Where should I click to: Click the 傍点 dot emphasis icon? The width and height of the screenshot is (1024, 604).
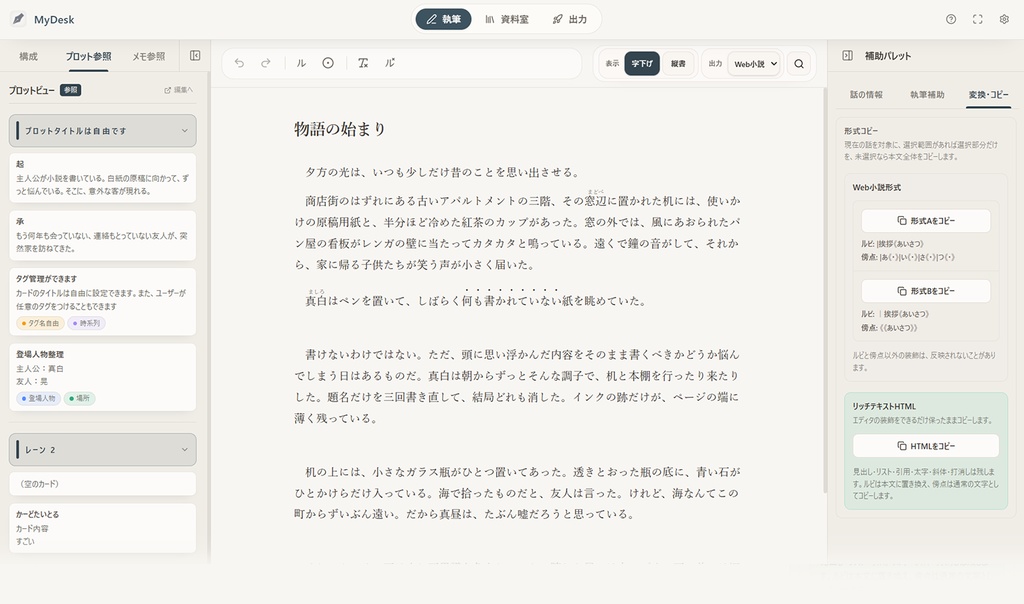[x=327, y=63]
